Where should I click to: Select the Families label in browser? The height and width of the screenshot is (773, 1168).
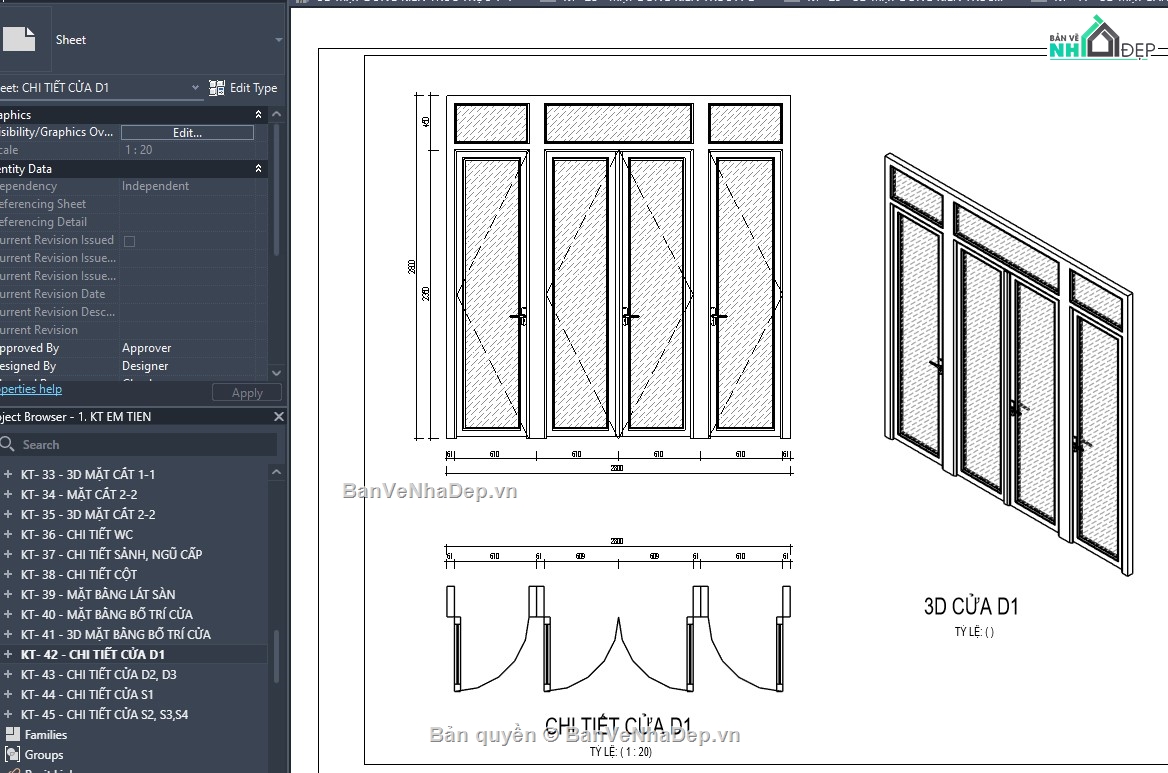[x=45, y=735]
